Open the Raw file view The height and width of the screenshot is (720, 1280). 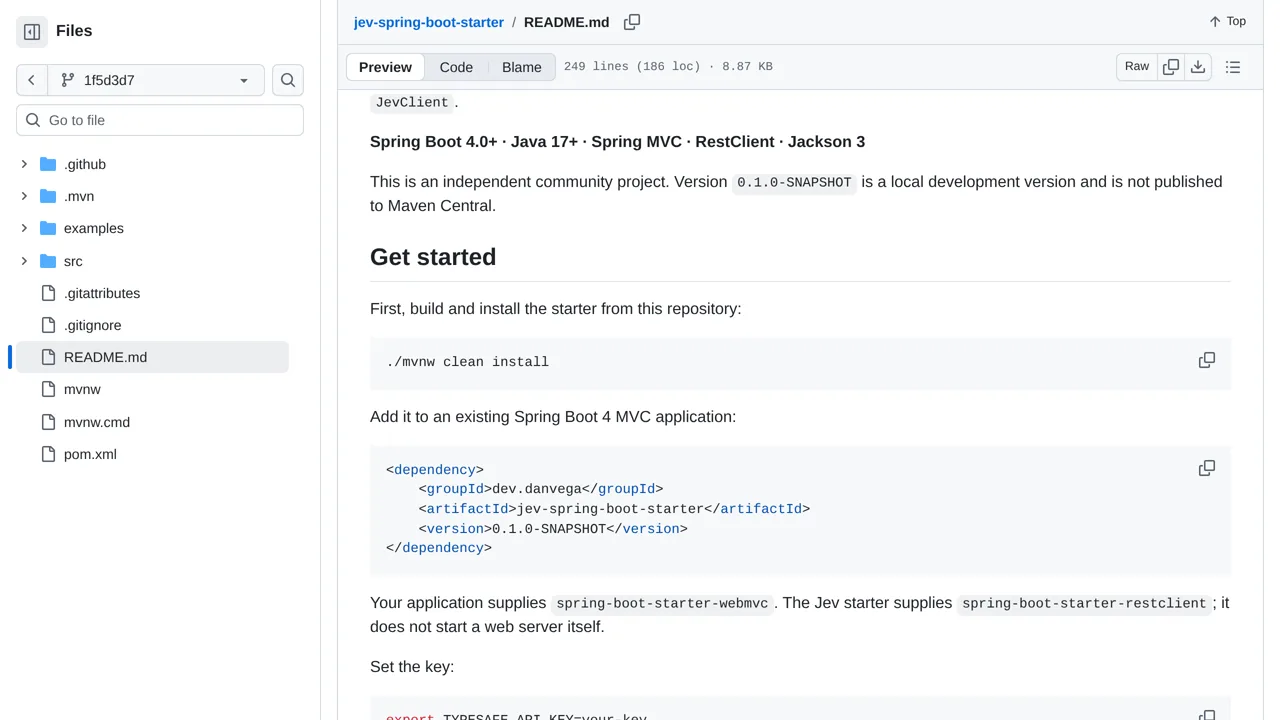coord(1137,67)
